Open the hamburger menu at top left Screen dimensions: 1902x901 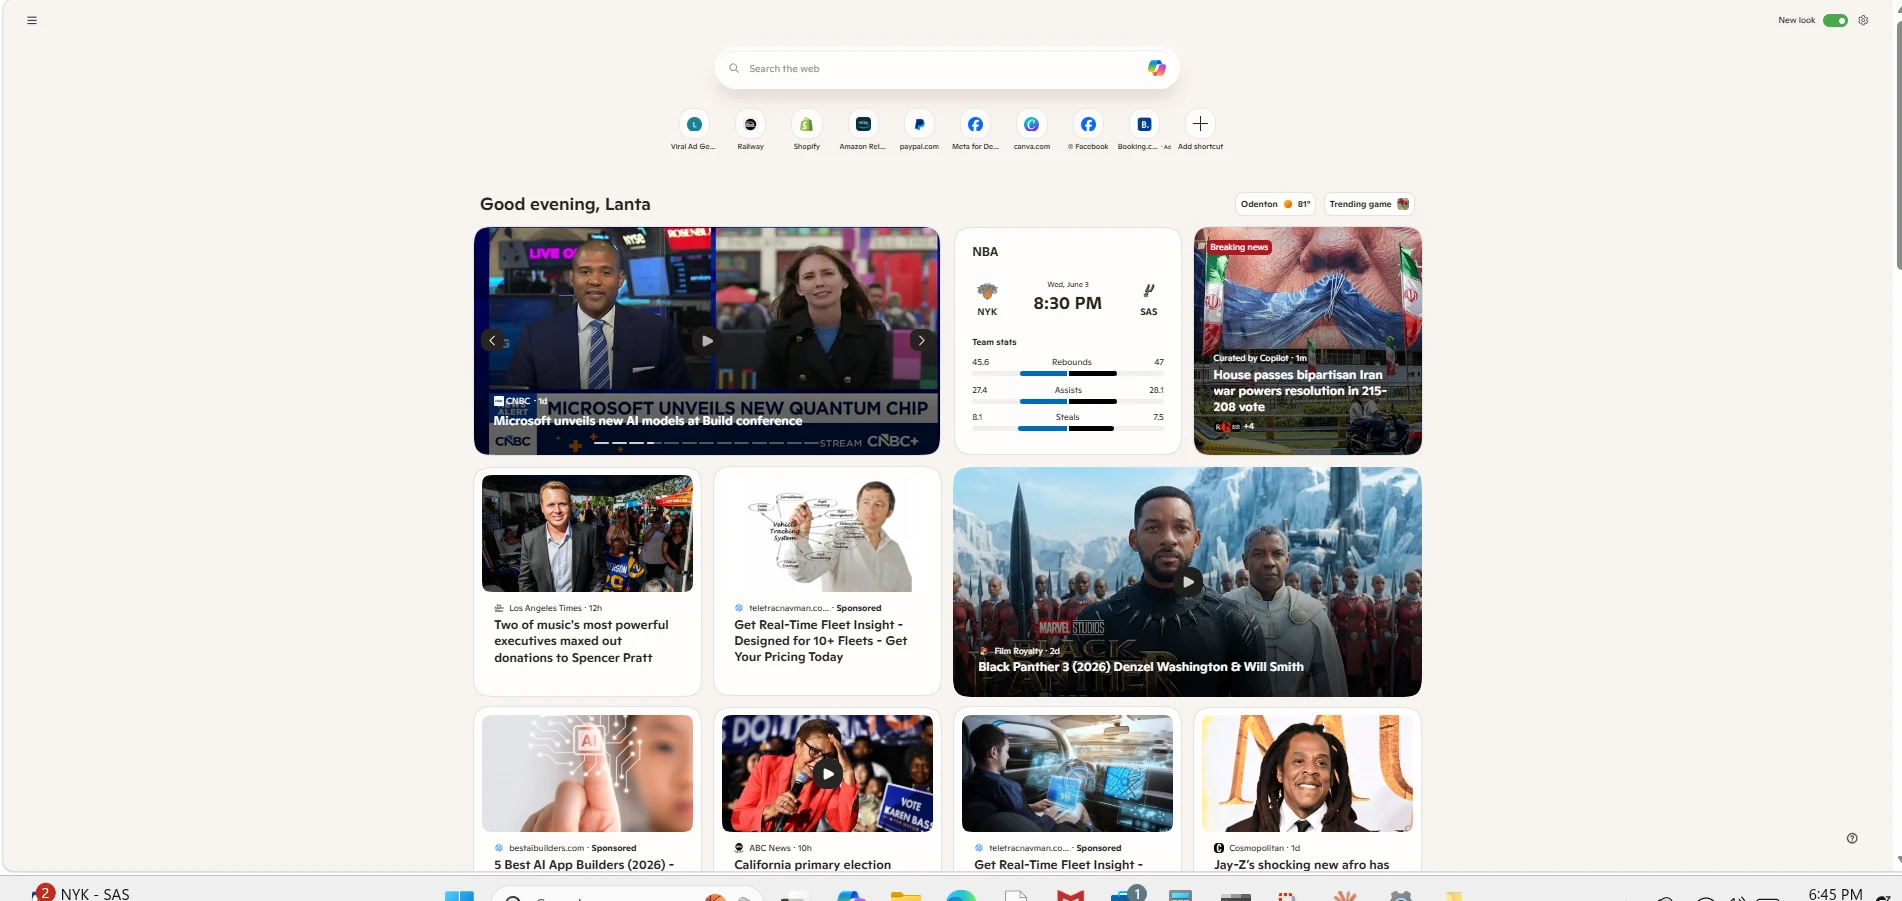point(32,20)
